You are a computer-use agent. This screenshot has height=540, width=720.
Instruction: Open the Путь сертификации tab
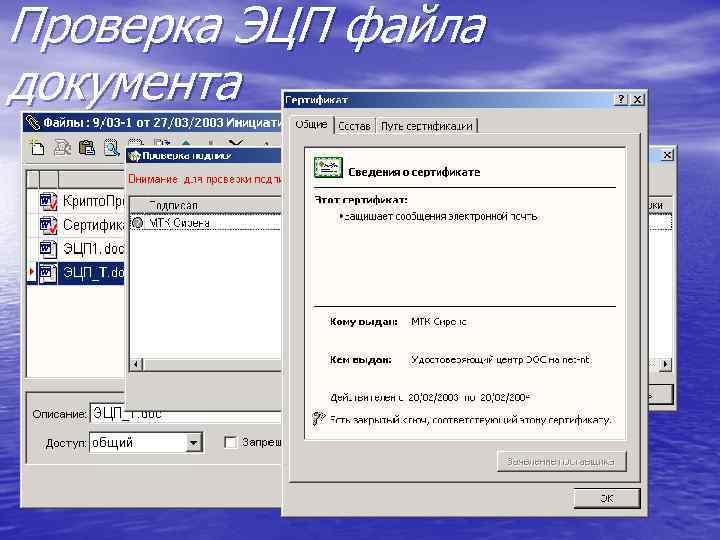427,126
